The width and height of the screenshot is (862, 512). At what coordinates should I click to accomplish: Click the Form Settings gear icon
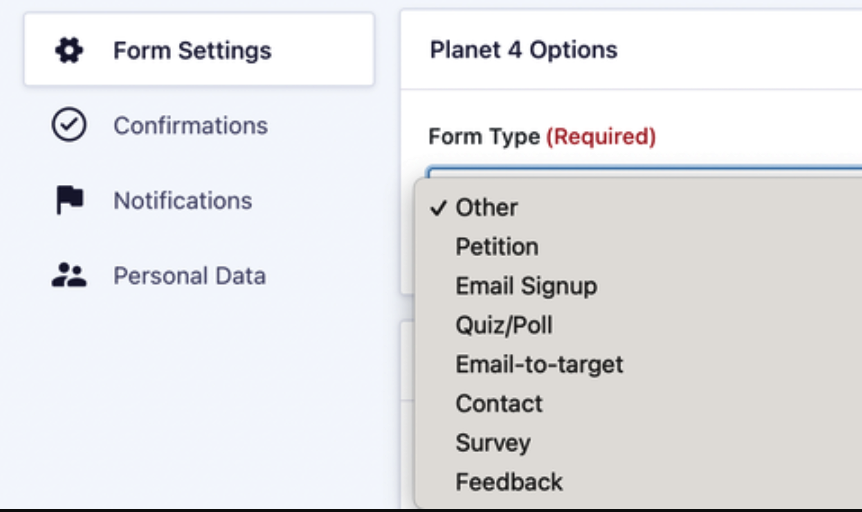point(69,50)
